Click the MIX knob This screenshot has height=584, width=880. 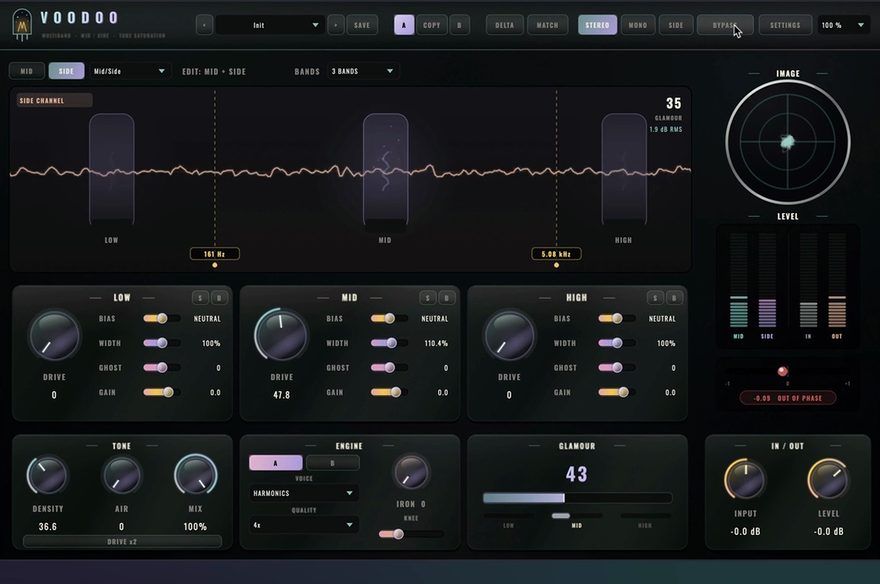point(195,475)
